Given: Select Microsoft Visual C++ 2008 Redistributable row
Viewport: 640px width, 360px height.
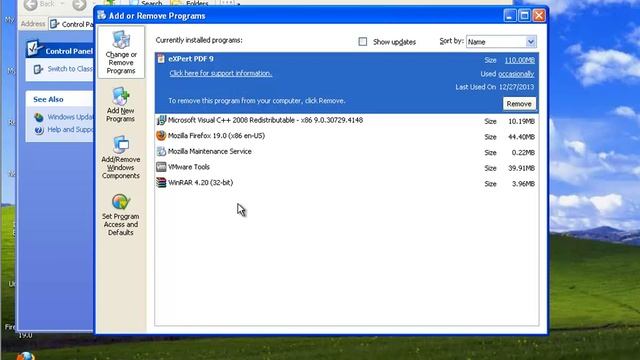Looking at the screenshot, I should [x=347, y=120].
